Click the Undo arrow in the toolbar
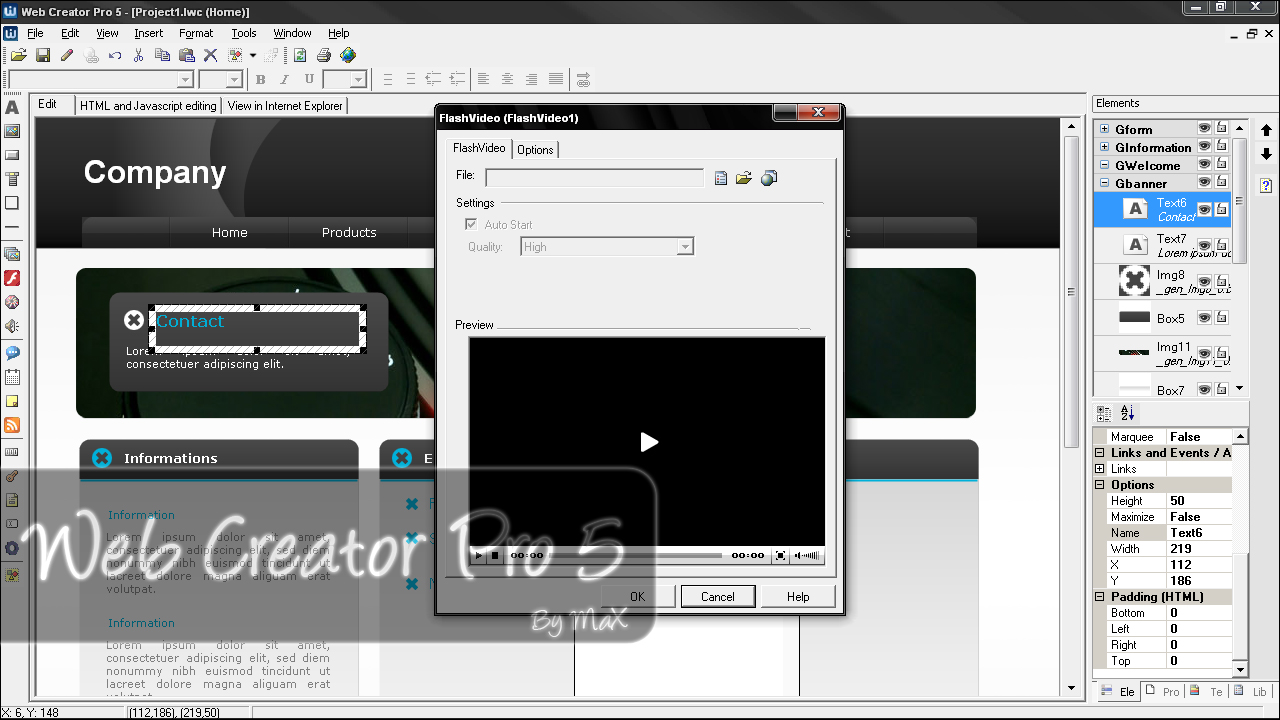The width and height of the screenshot is (1280, 720). click(x=115, y=55)
